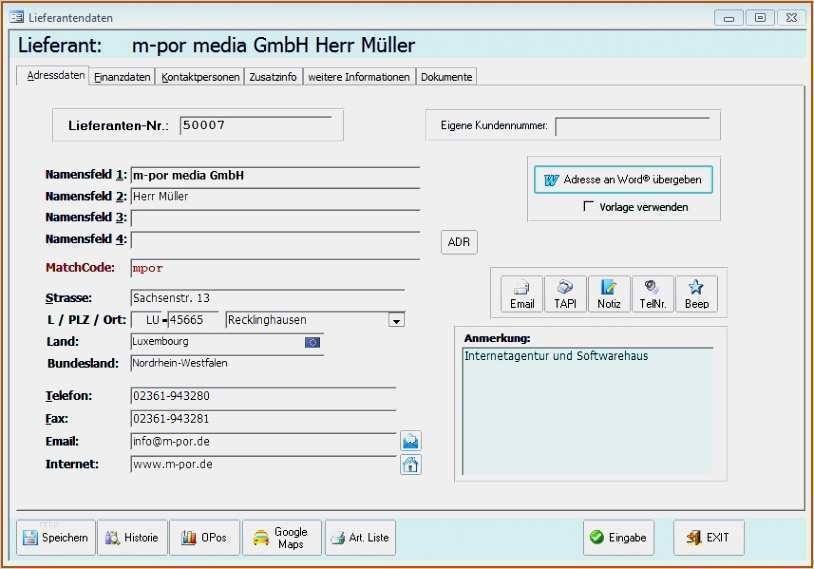Open the Art. Liste article list
This screenshot has width=814, height=569.
pyautogui.click(x=360, y=537)
